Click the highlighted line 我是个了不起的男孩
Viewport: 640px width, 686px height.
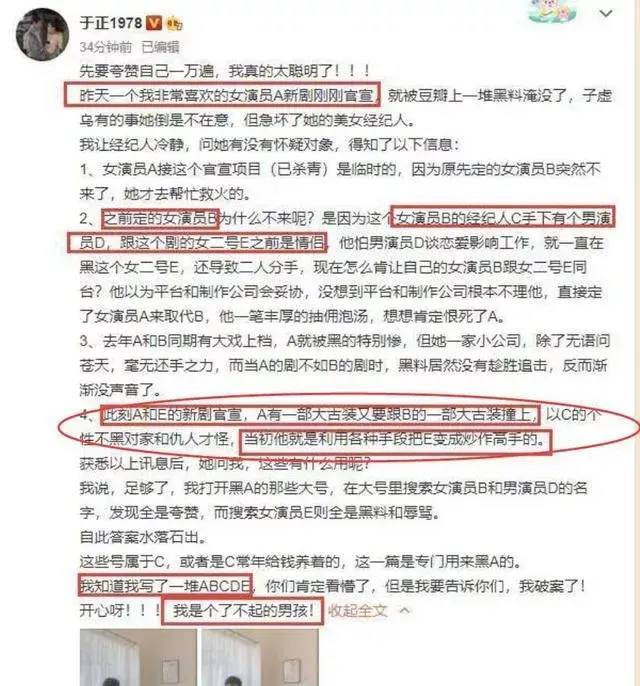[x=243, y=610]
